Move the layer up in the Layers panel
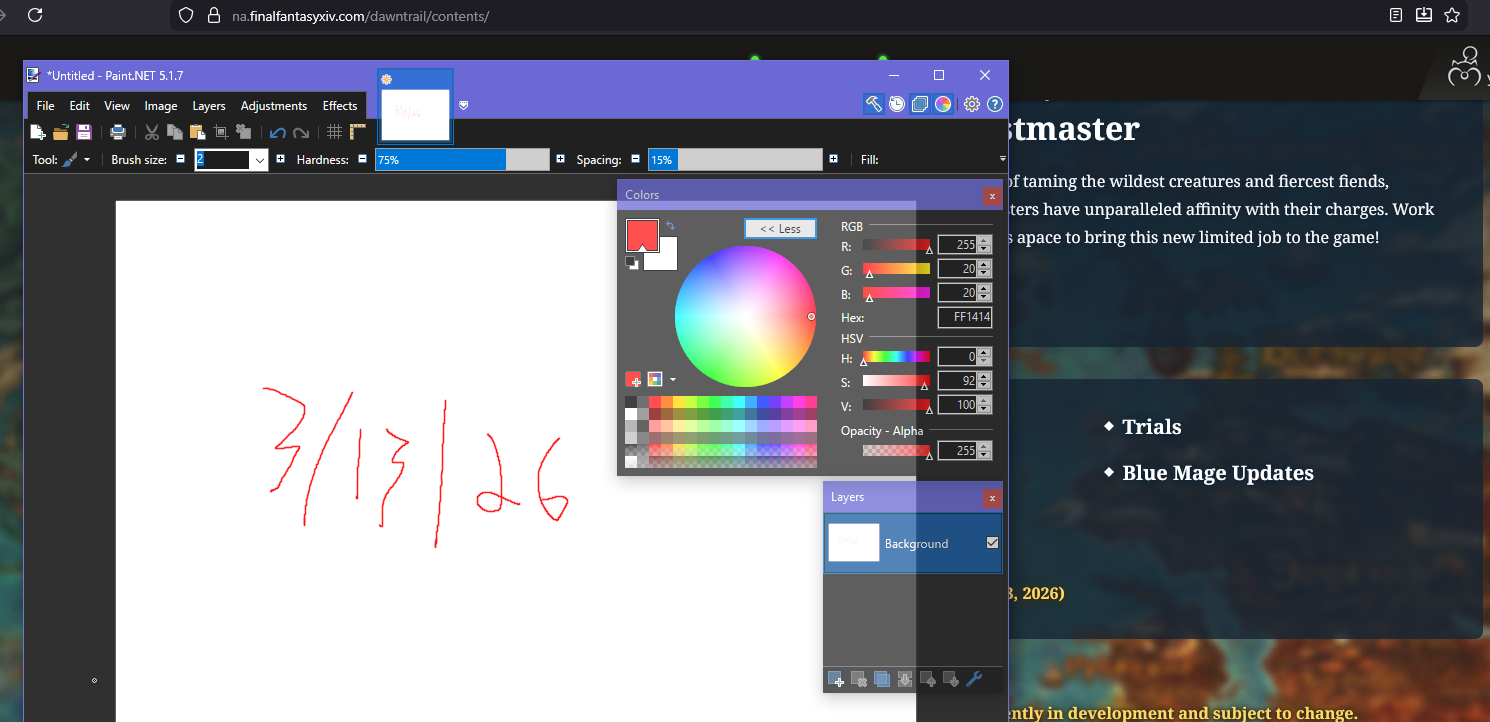 tap(928, 680)
